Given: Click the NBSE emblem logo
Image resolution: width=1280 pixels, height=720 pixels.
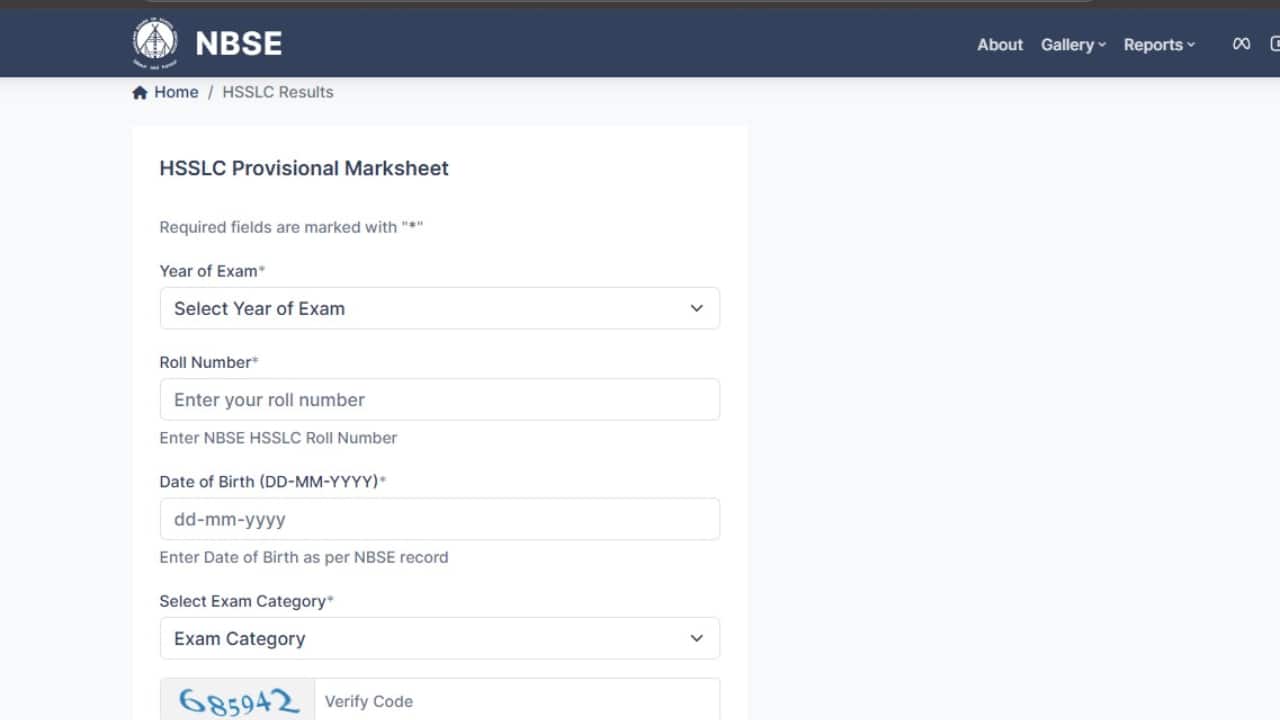Looking at the screenshot, I should coord(155,43).
